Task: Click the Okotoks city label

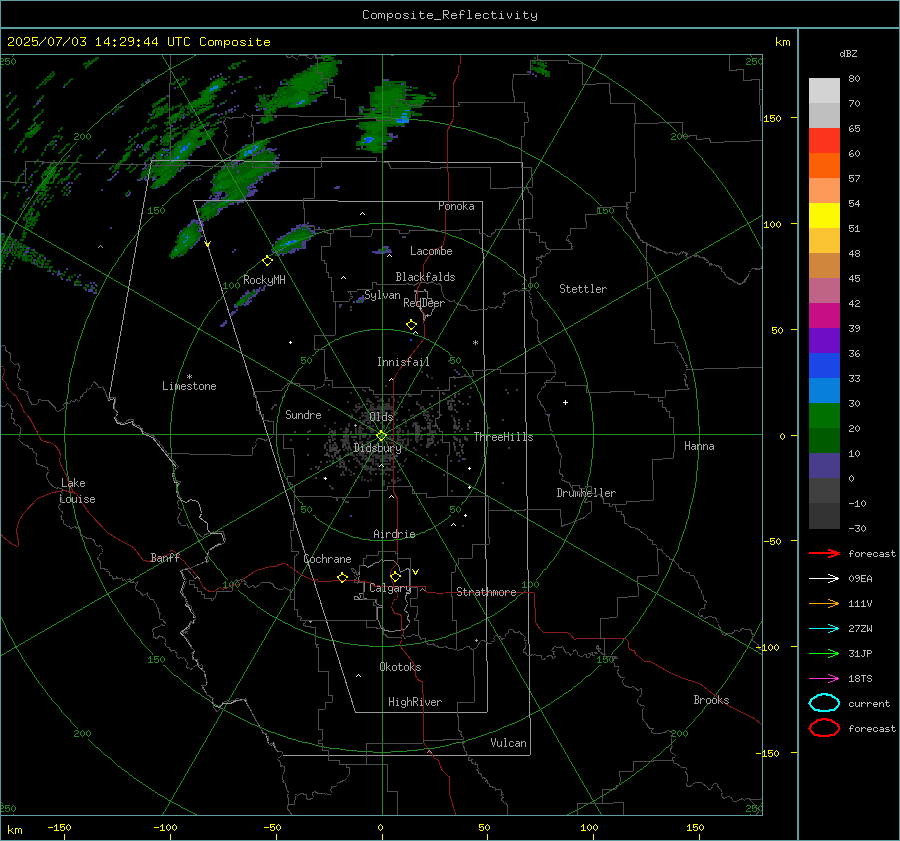Action: point(400,667)
